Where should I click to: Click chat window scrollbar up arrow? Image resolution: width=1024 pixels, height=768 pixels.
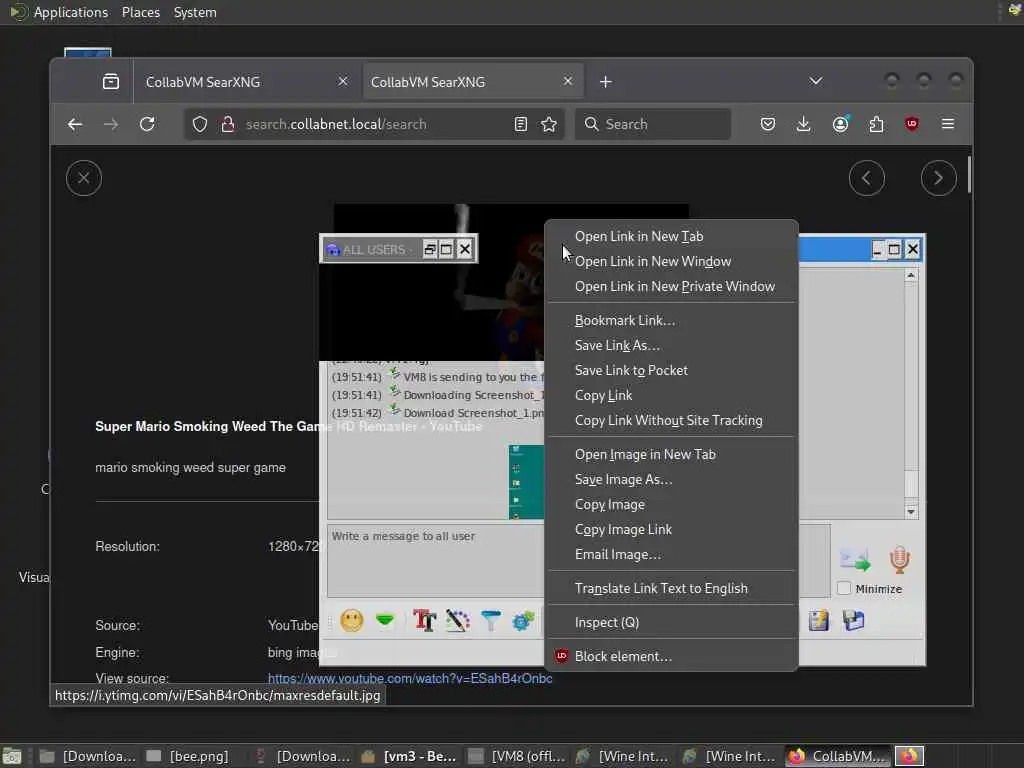(911, 276)
